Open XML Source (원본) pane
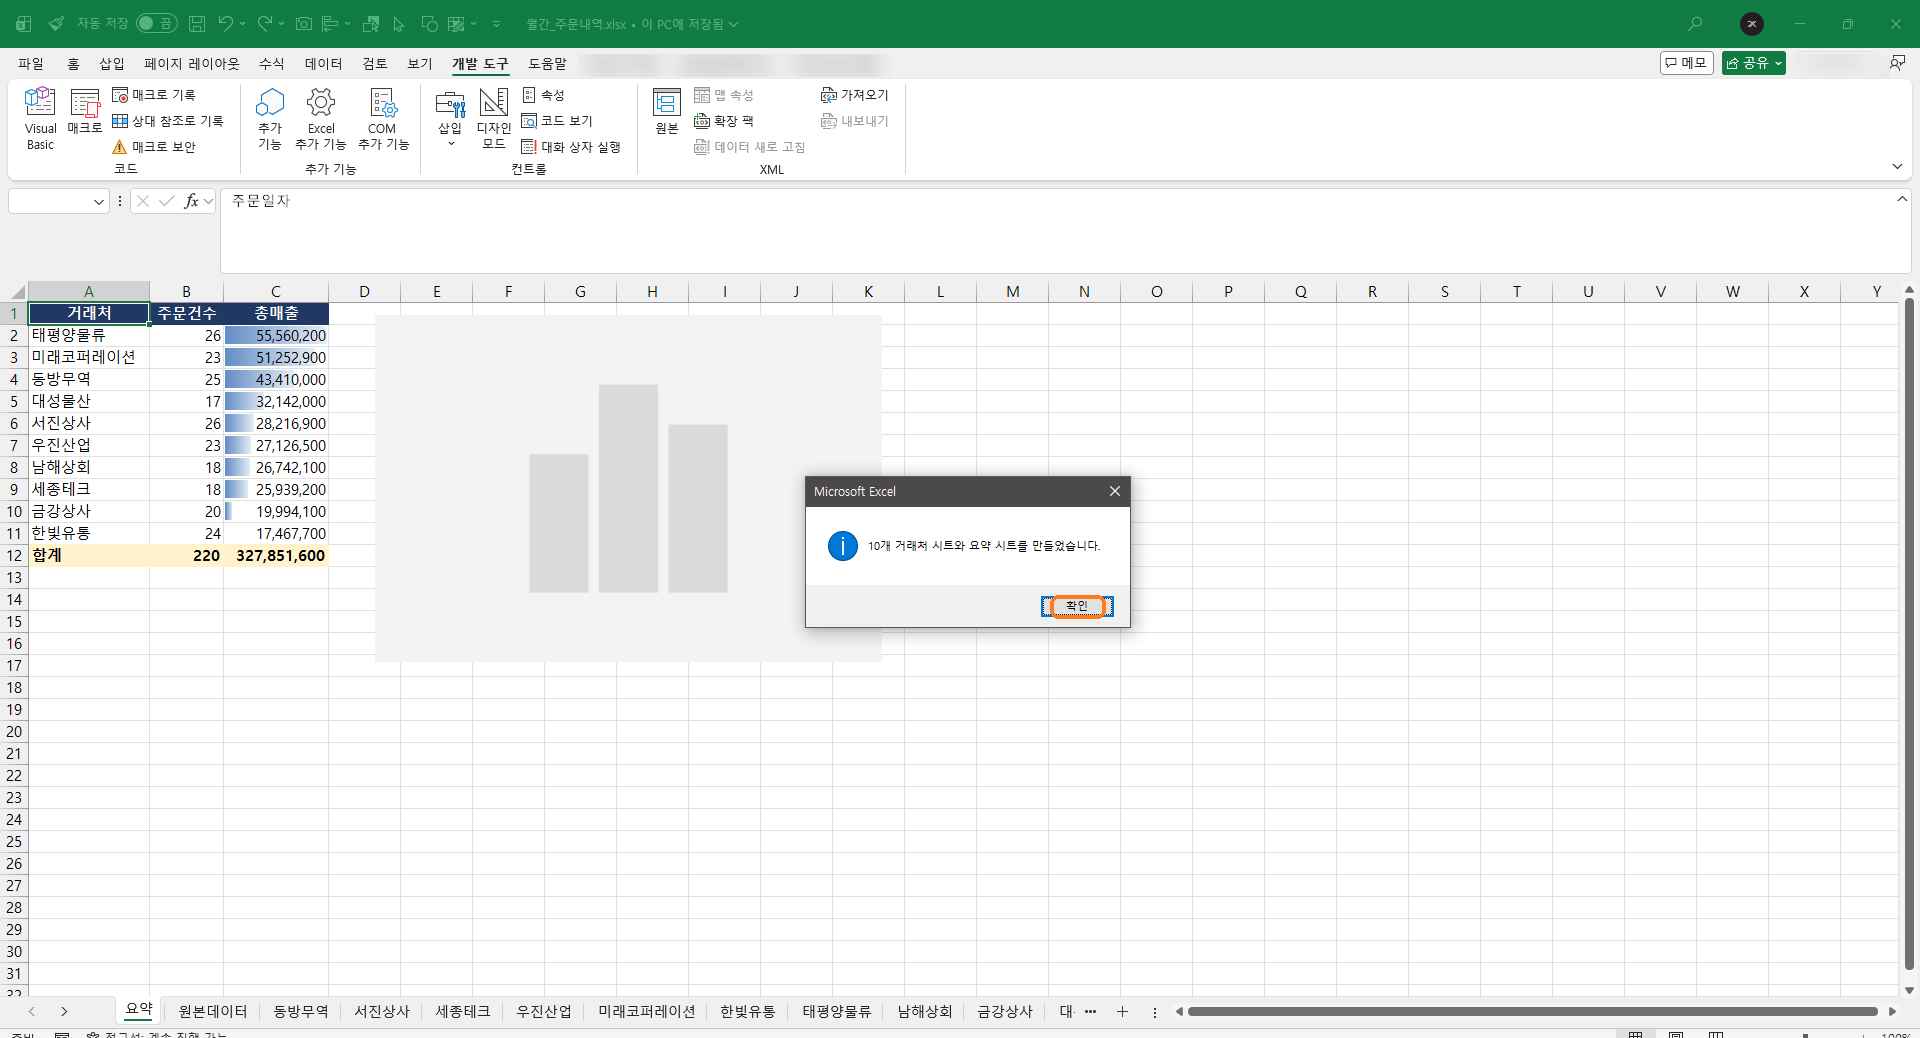Image resolution: width=1920 pixels, height=1038 pixels. (x=667, y=112)
